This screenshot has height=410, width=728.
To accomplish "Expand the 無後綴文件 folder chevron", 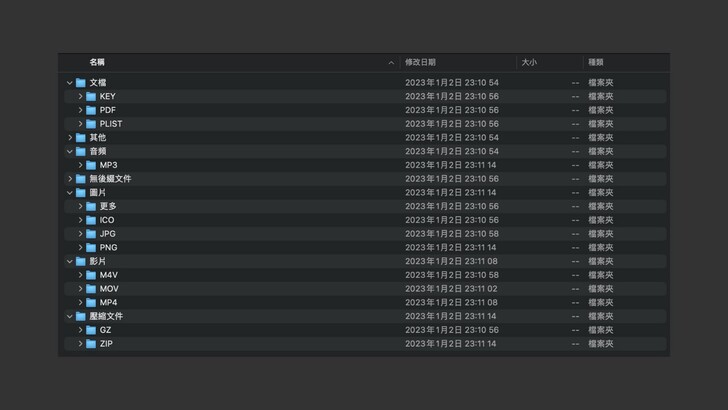I will point(70,179).
